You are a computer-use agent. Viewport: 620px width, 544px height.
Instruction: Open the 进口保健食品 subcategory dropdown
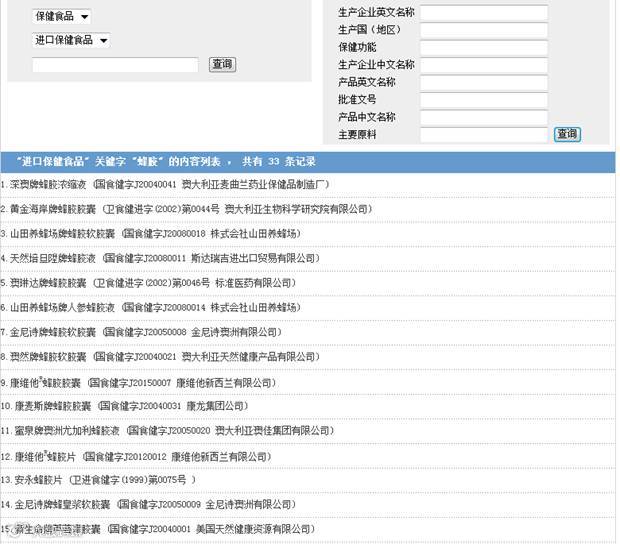point(71,40)
